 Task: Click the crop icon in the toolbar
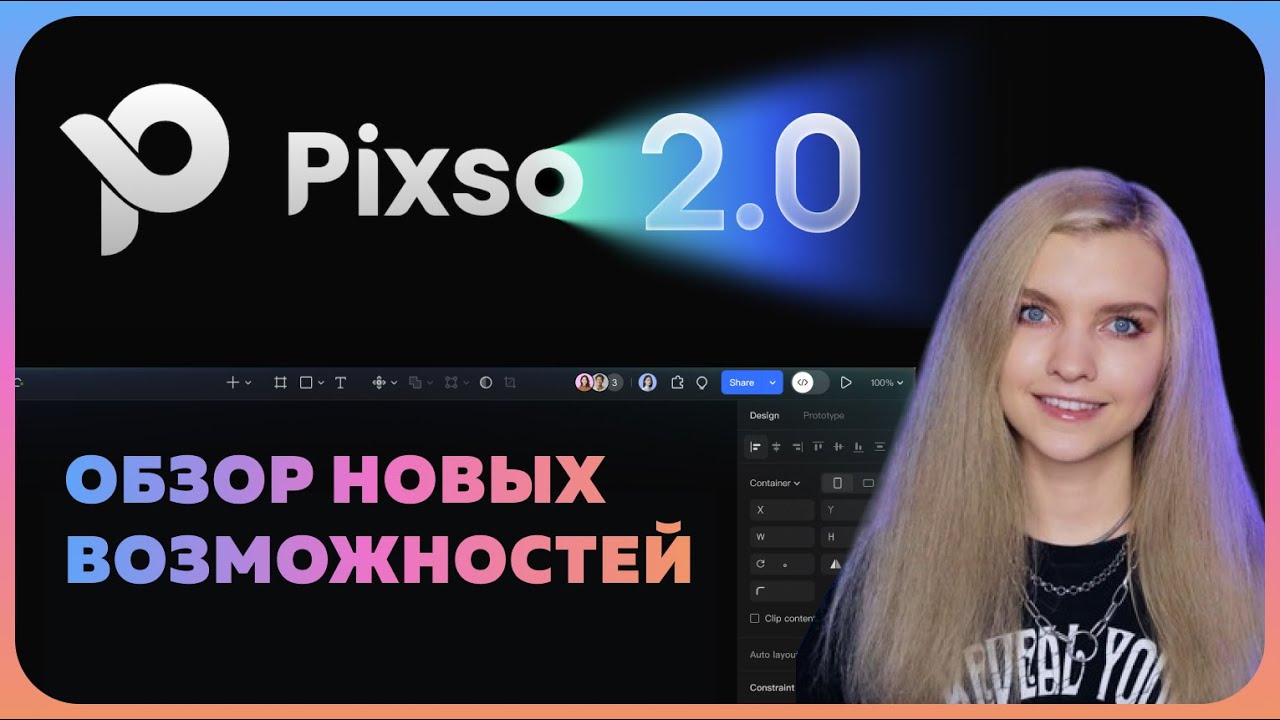point(510,383)
